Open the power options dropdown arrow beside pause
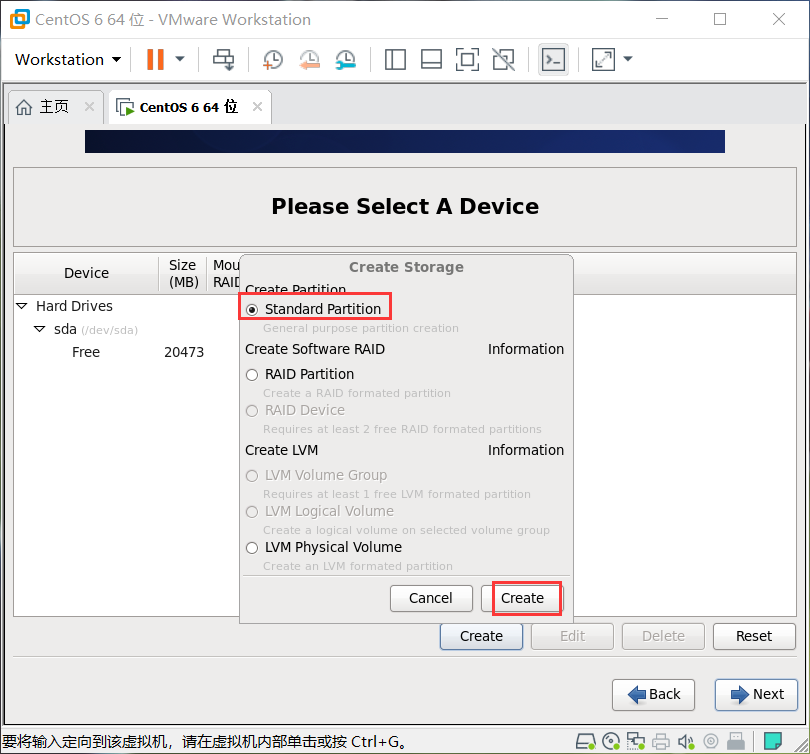 coord(180,59)
